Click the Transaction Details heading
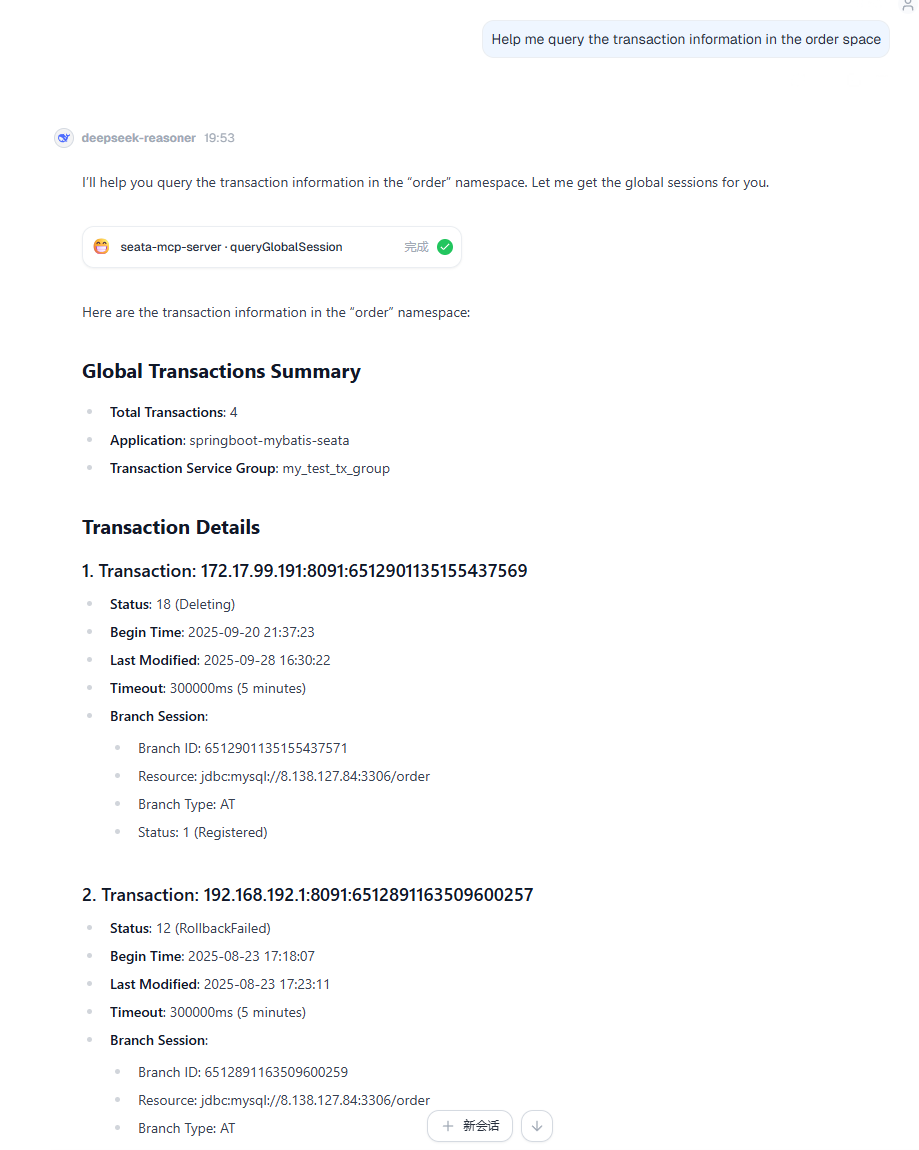919x1150 pixels. 171,528
